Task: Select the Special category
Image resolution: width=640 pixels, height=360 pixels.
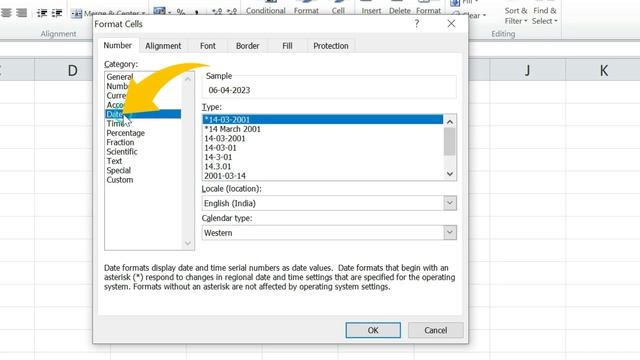Action: pos(143,170)
